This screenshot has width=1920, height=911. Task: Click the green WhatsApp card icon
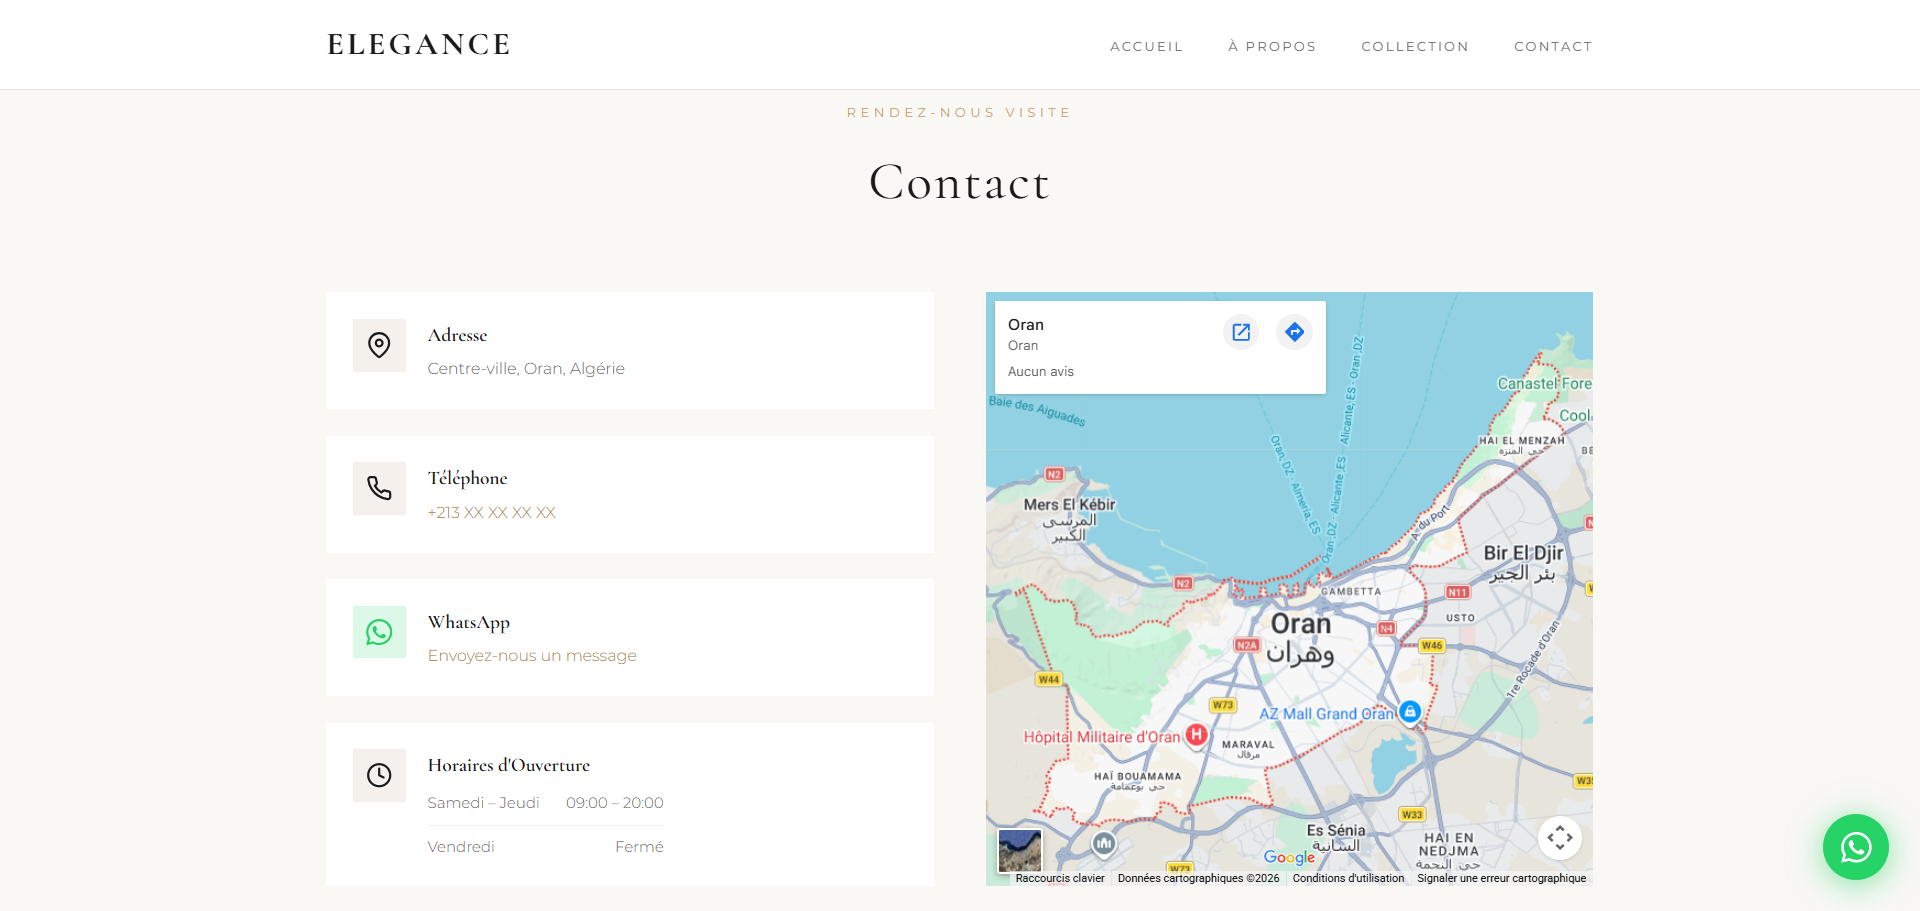point(379,632)
